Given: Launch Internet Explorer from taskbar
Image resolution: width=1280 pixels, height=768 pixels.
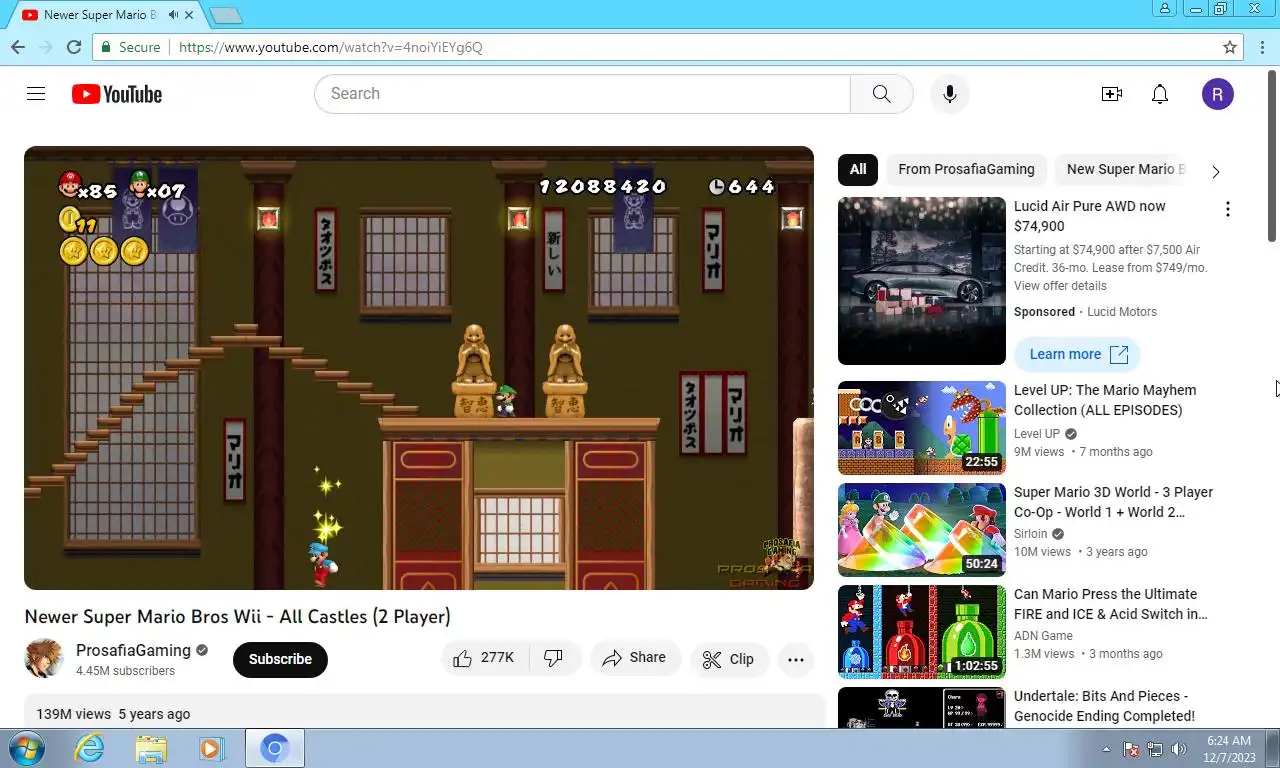Looking at the screenshot, I should click(89, 748).
